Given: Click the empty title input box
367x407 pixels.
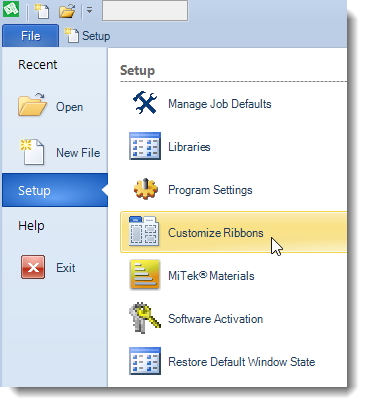Looking at the screenshot, I should pyautogui.click(x=145, y=11).
